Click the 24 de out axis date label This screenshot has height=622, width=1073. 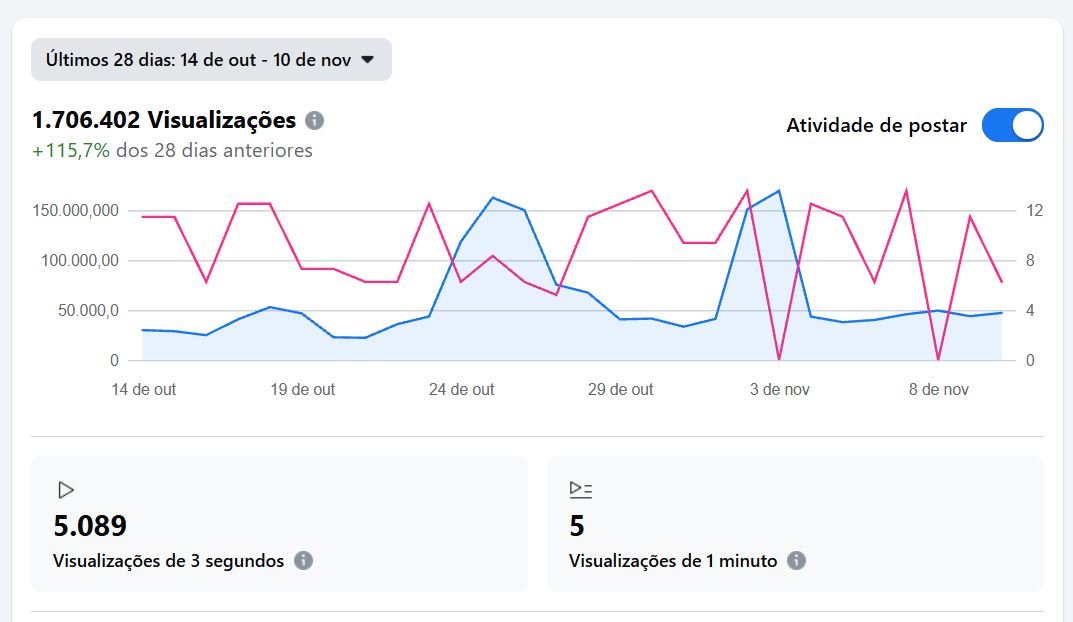[x=461, y=390]
